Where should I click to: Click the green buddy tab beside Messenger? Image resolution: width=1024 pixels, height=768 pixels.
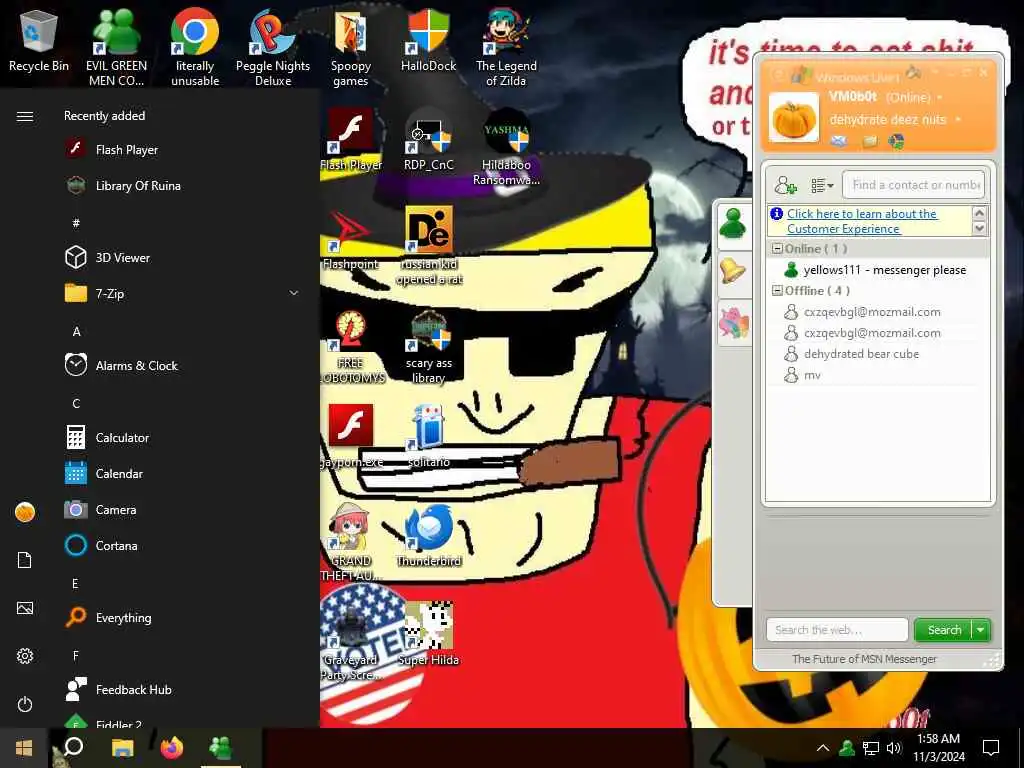733,225
